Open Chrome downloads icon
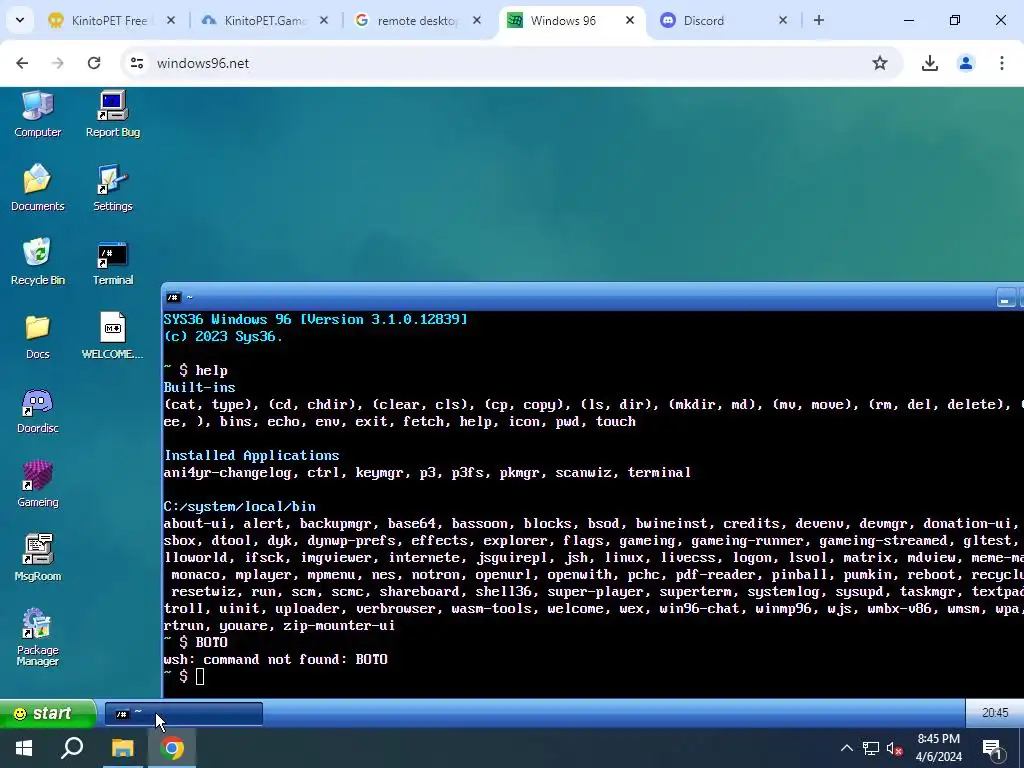 pyautogui.click(x=929, y=63)
